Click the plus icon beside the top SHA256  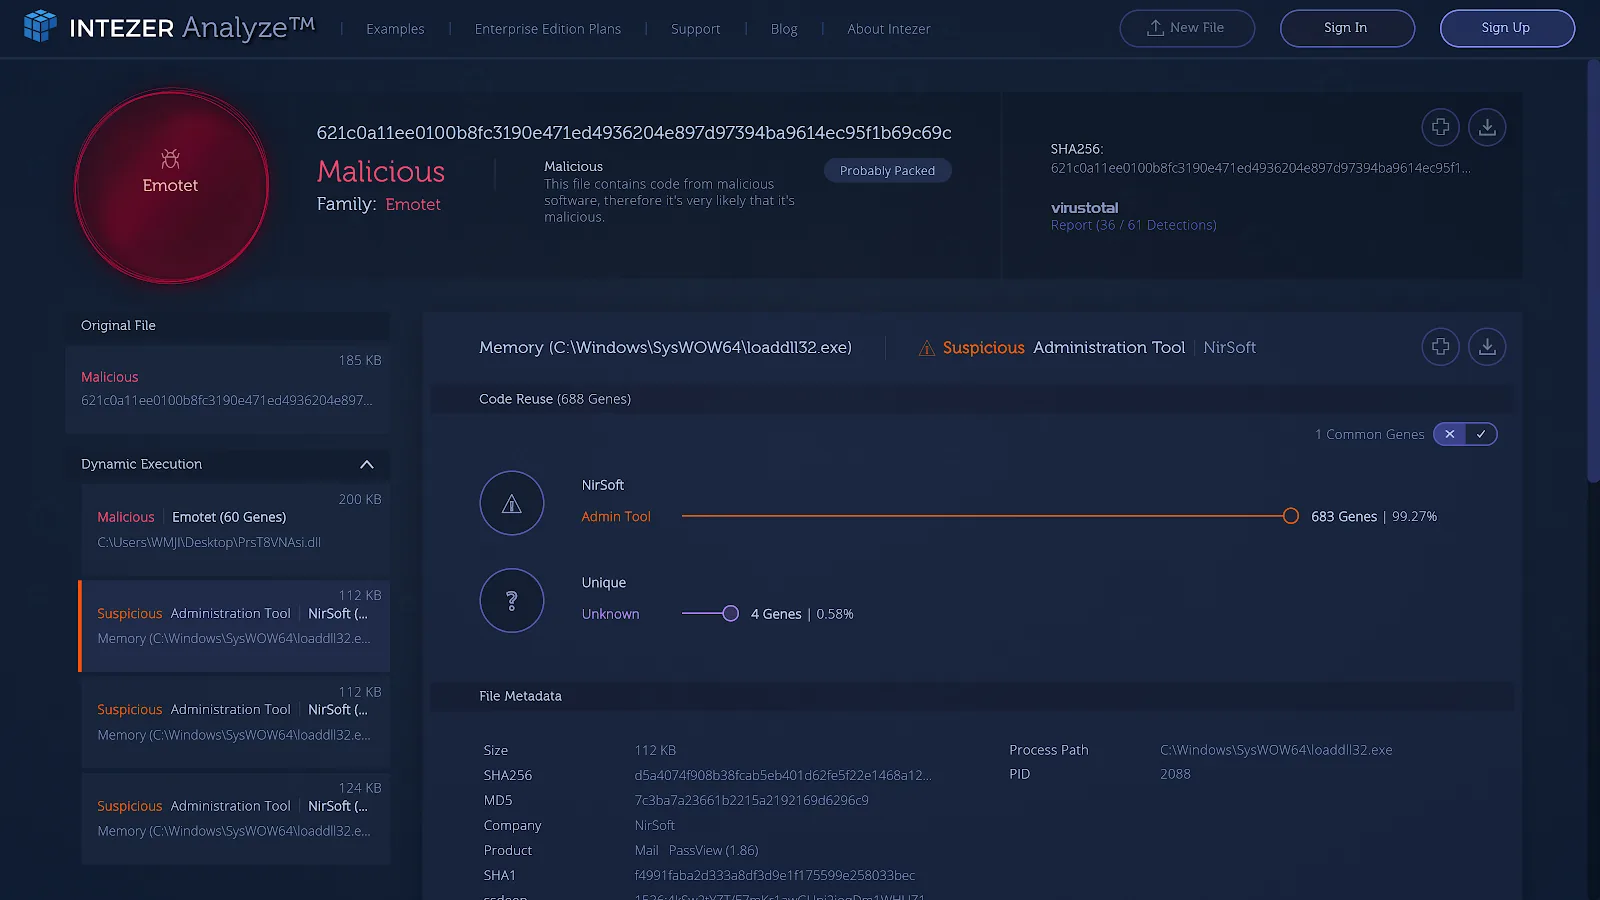(x=1440, y=127)
